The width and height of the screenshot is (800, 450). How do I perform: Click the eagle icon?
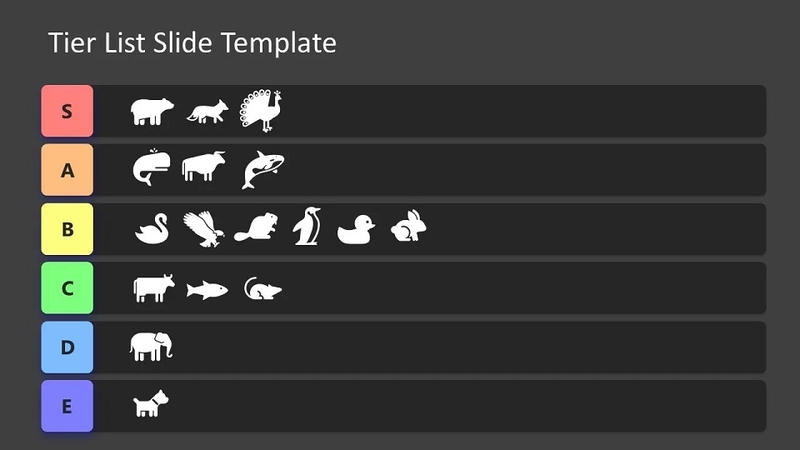pyautogui.click(x=204, y=229)
